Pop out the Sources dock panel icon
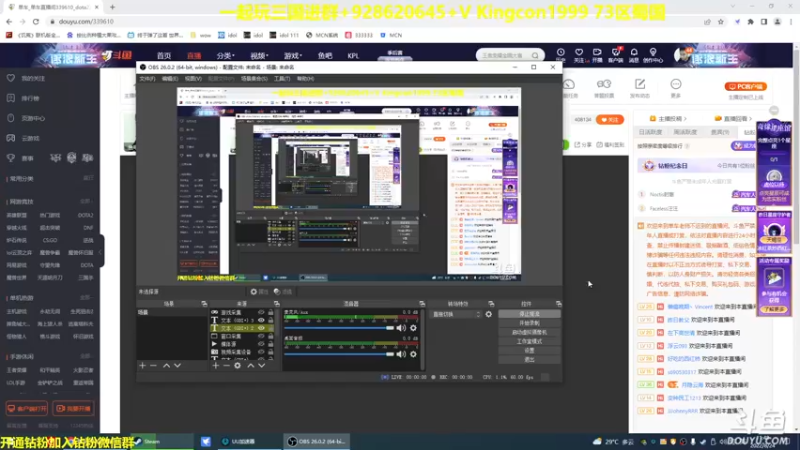 [277, 304]
